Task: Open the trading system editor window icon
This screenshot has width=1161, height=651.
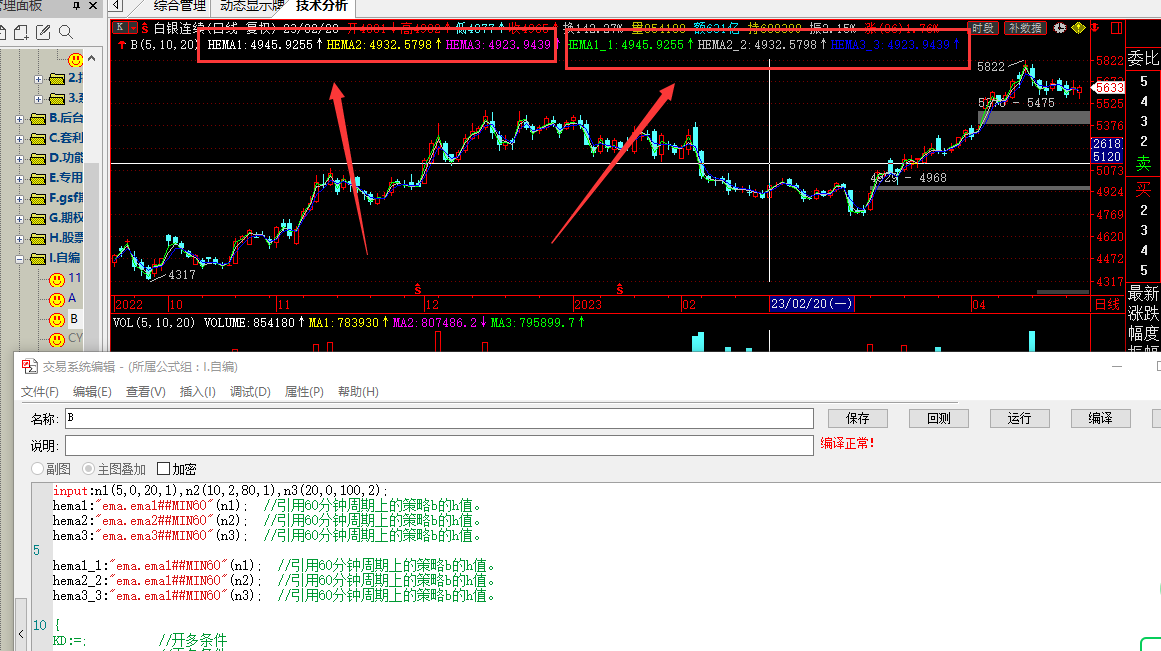Action: click(30, 367)
